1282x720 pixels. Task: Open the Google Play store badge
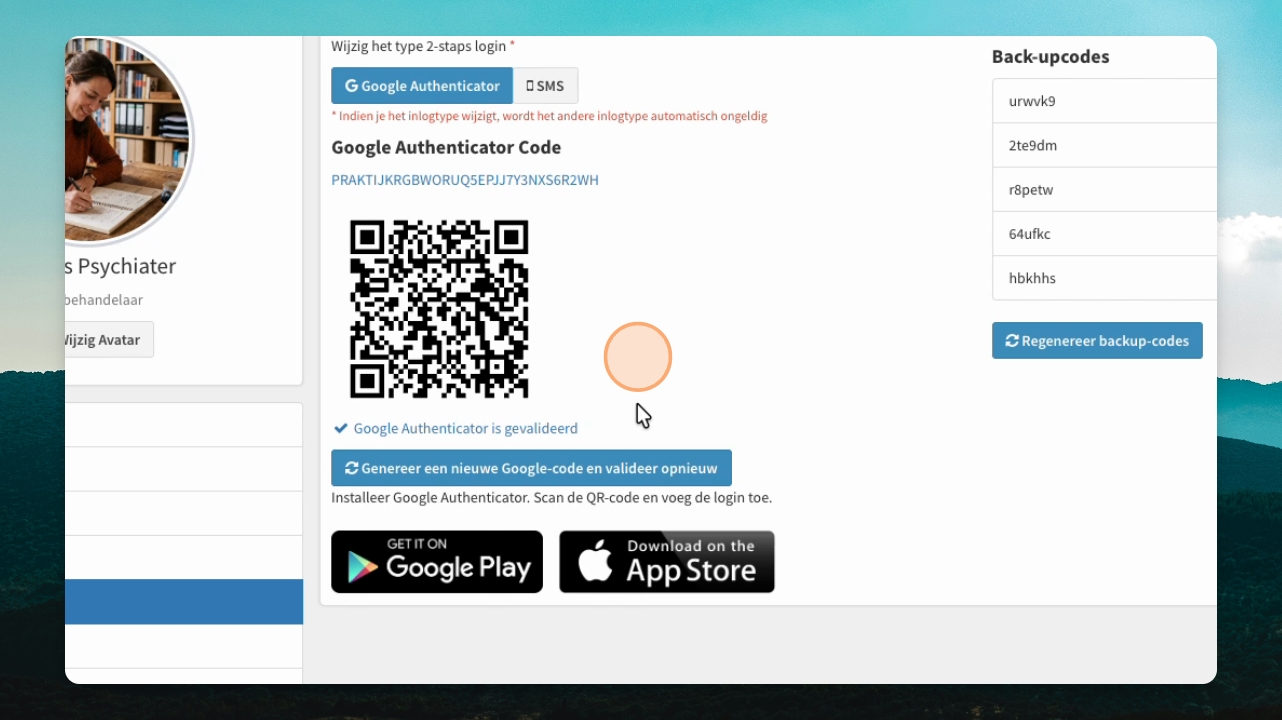click(437, 562)
